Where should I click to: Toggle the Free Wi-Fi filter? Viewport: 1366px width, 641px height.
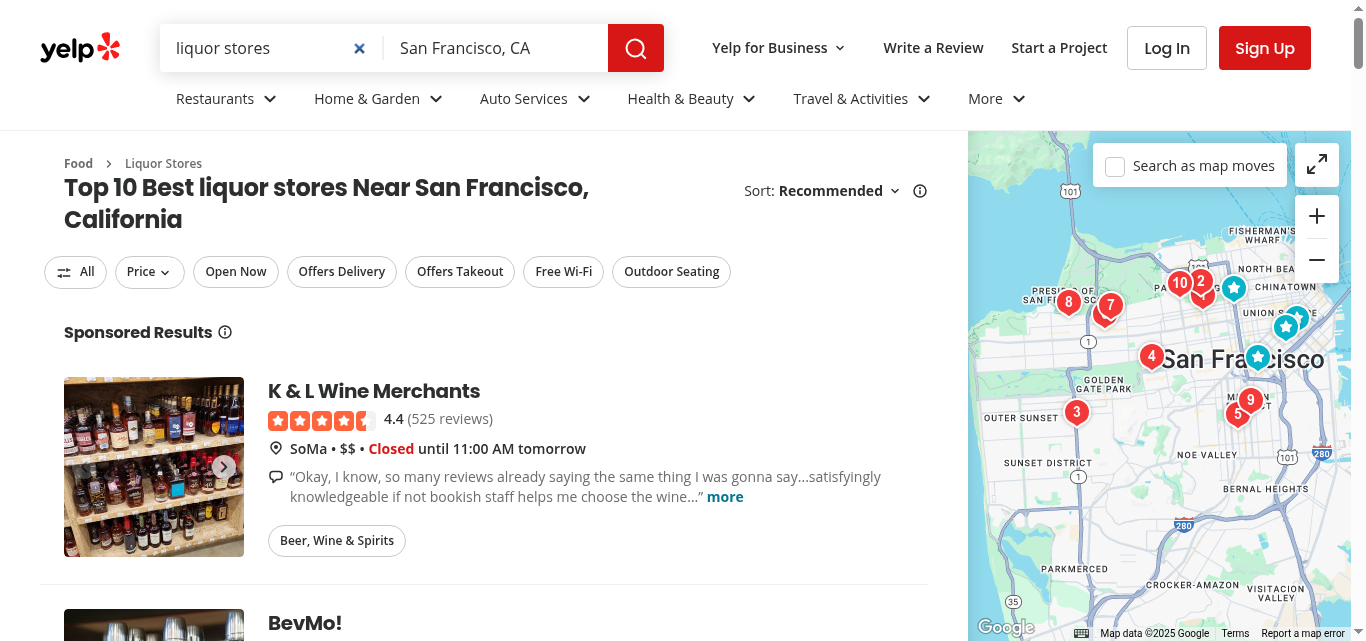pos(563,272)
